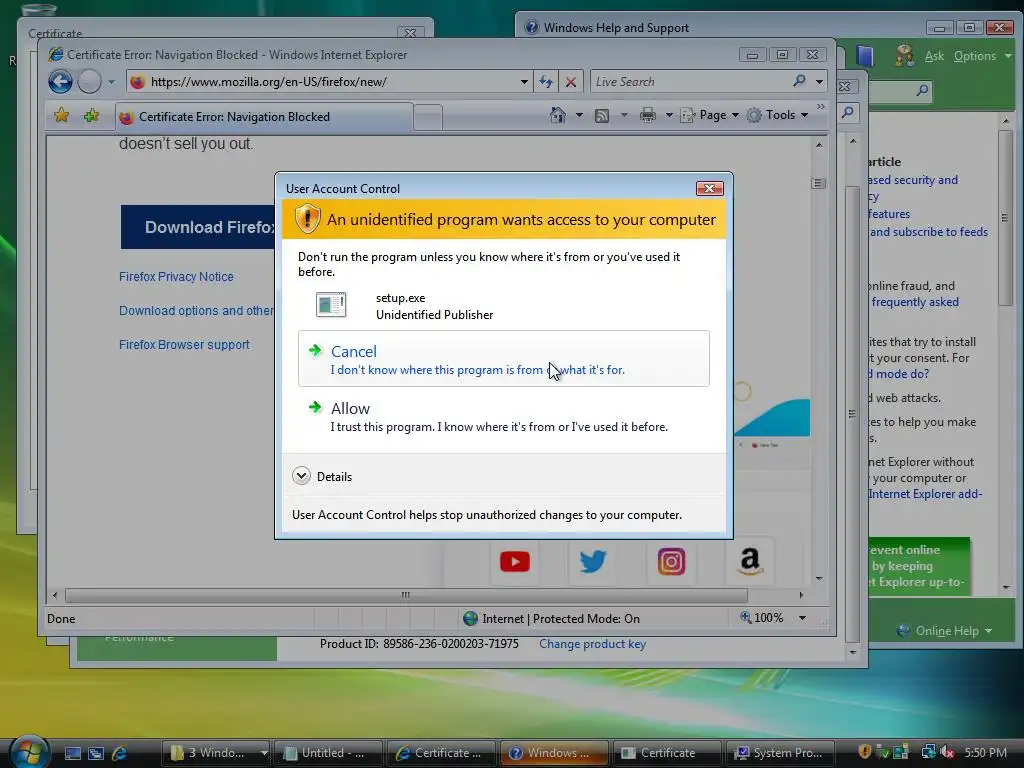The image size is (1024, 768).
Task: Open the Amazon shortcut tile
Action: click(x=750, y=561)
